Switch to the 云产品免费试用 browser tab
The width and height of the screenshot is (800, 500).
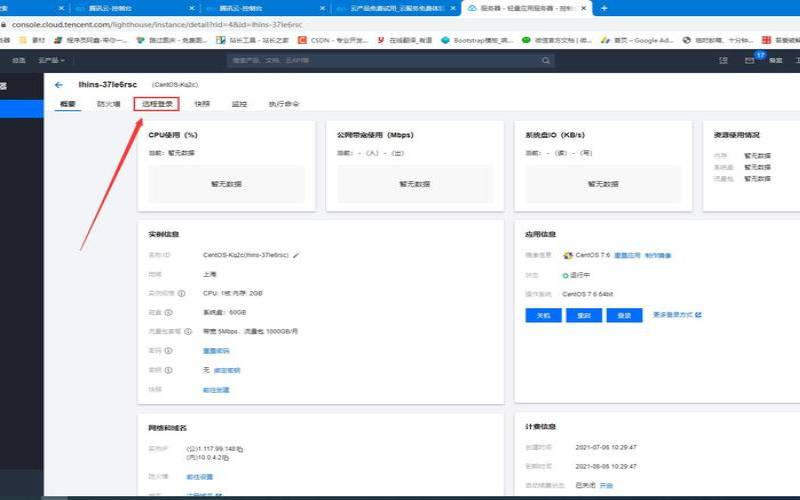pos(396,8)
